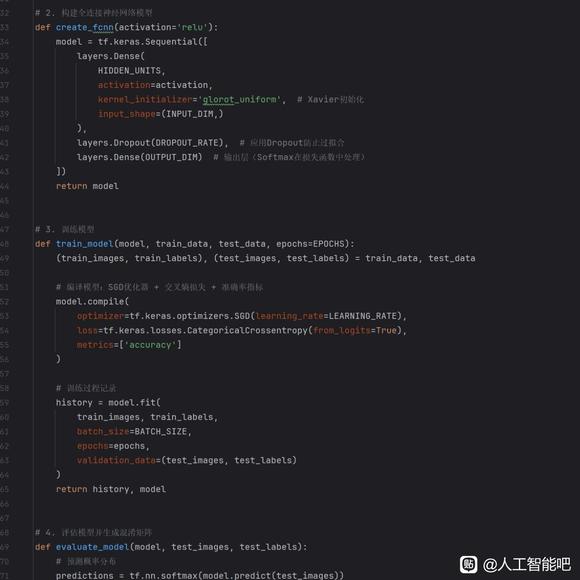580x580 pixels.
Task: Select the HIDDEN_UNITS constant
Action: point(129,71)
